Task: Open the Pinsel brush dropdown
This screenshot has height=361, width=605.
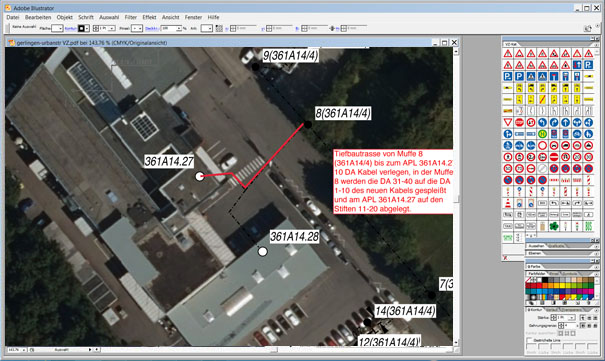Action: (x=140, y=28)
